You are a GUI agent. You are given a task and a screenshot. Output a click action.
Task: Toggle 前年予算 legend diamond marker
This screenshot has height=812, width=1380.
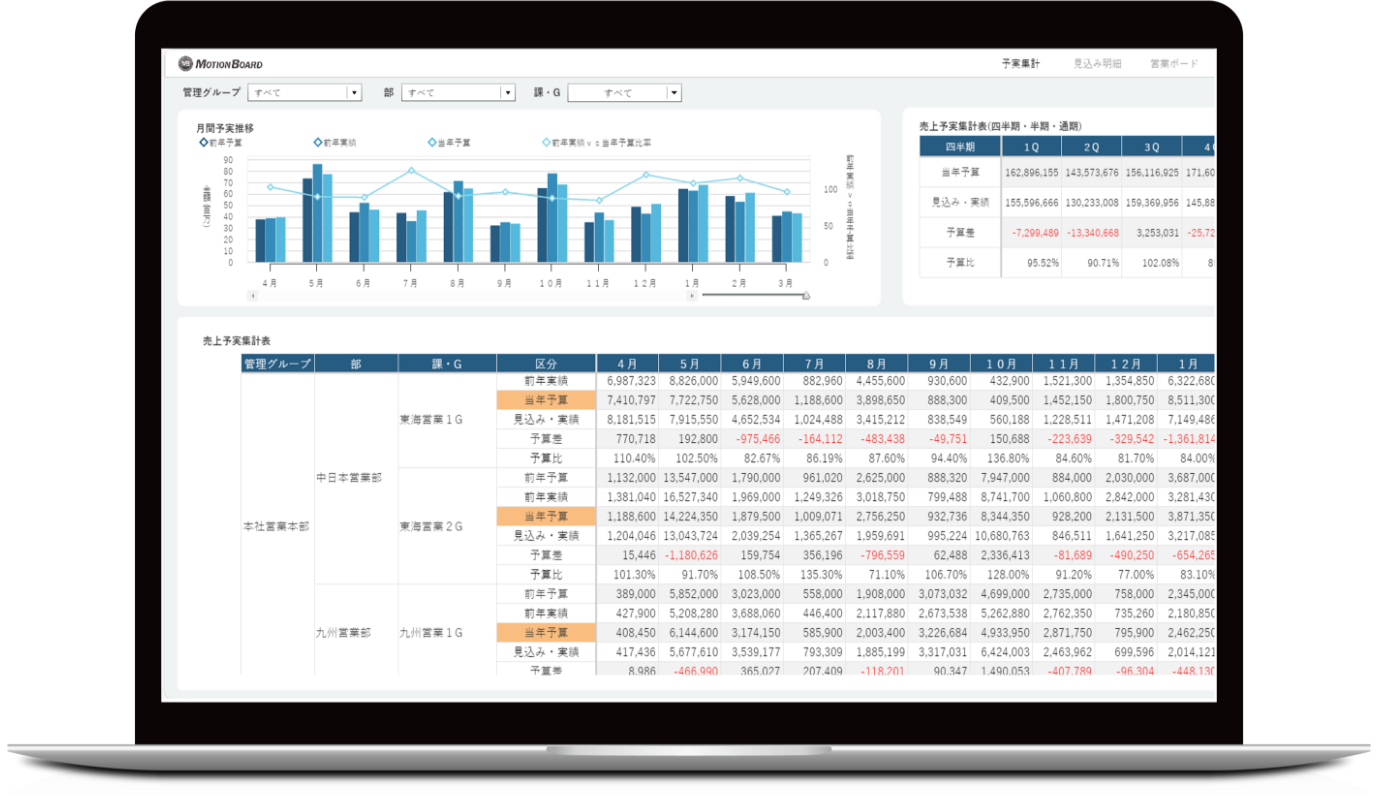coord(204,143)
